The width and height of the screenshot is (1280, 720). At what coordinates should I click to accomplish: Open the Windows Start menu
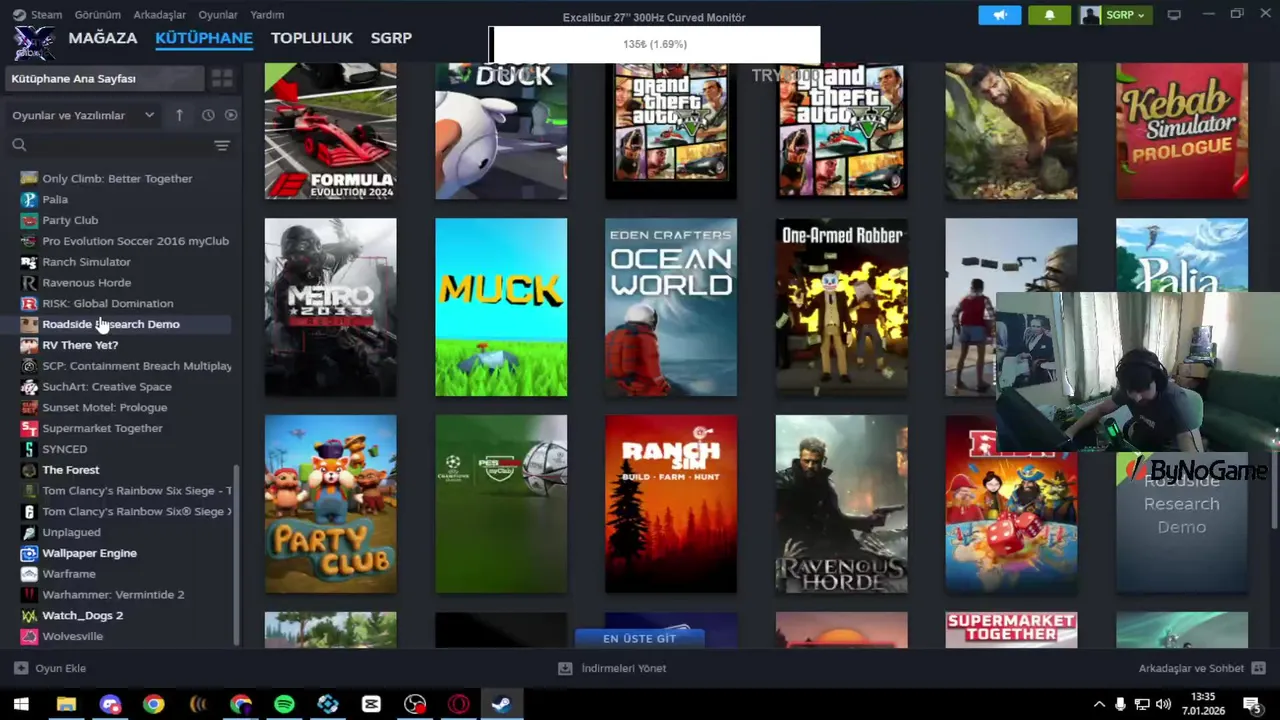pos(21,704)
